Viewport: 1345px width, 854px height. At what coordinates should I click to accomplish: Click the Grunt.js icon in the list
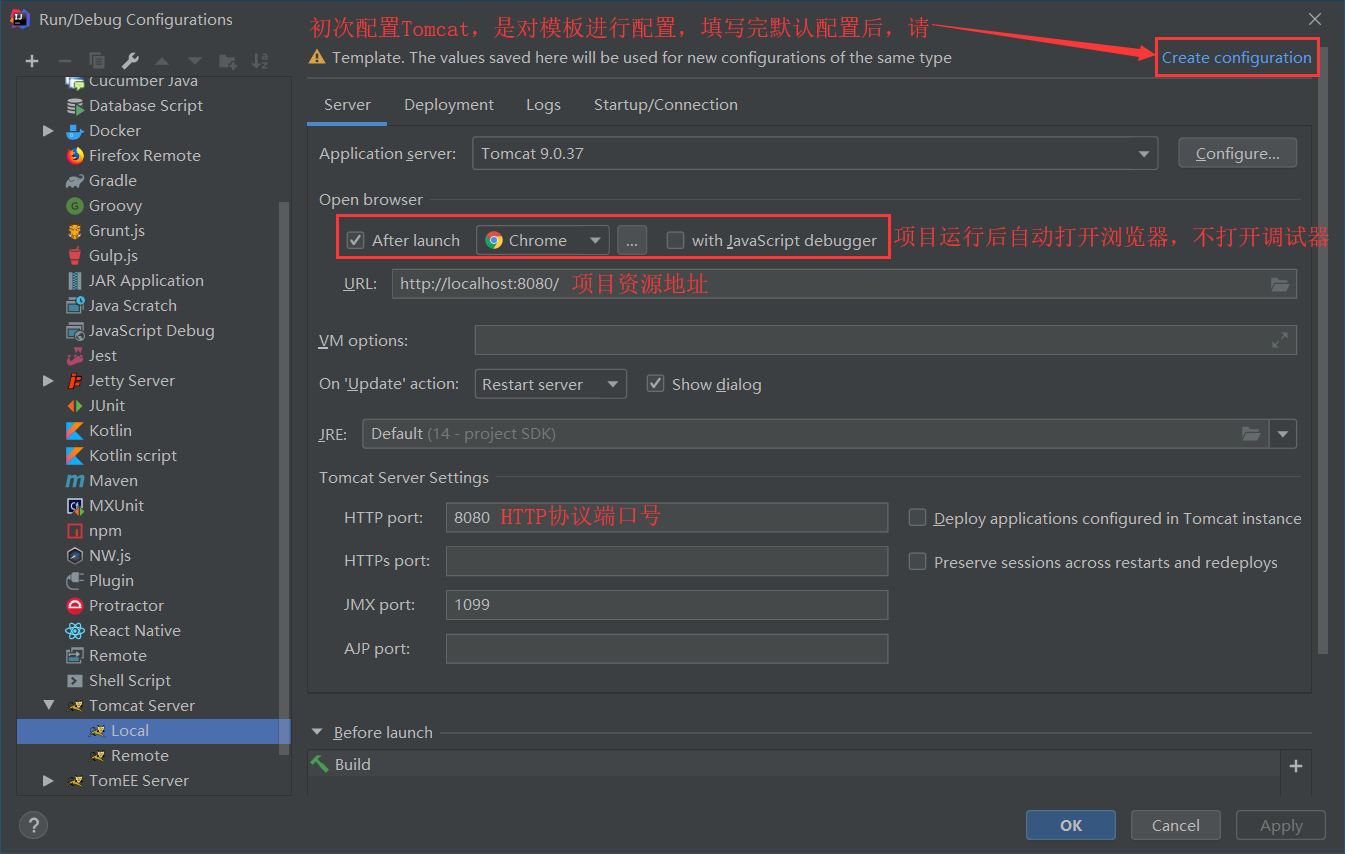click(75, 231)
